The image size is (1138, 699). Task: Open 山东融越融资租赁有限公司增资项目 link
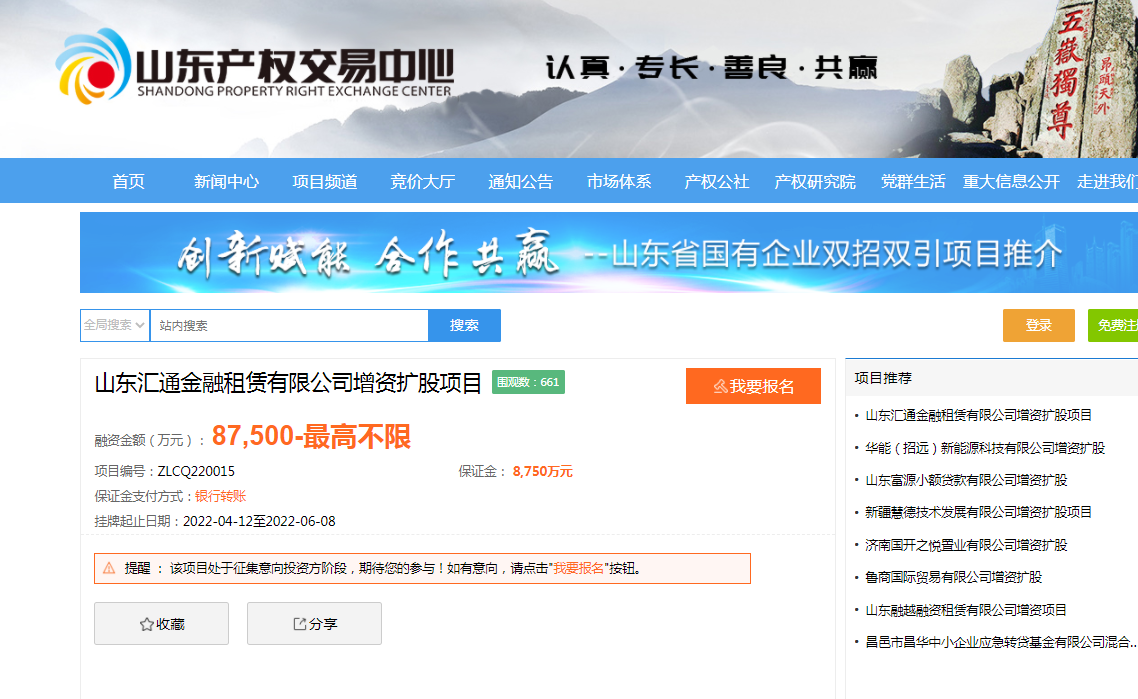click(x=966, y=610)
